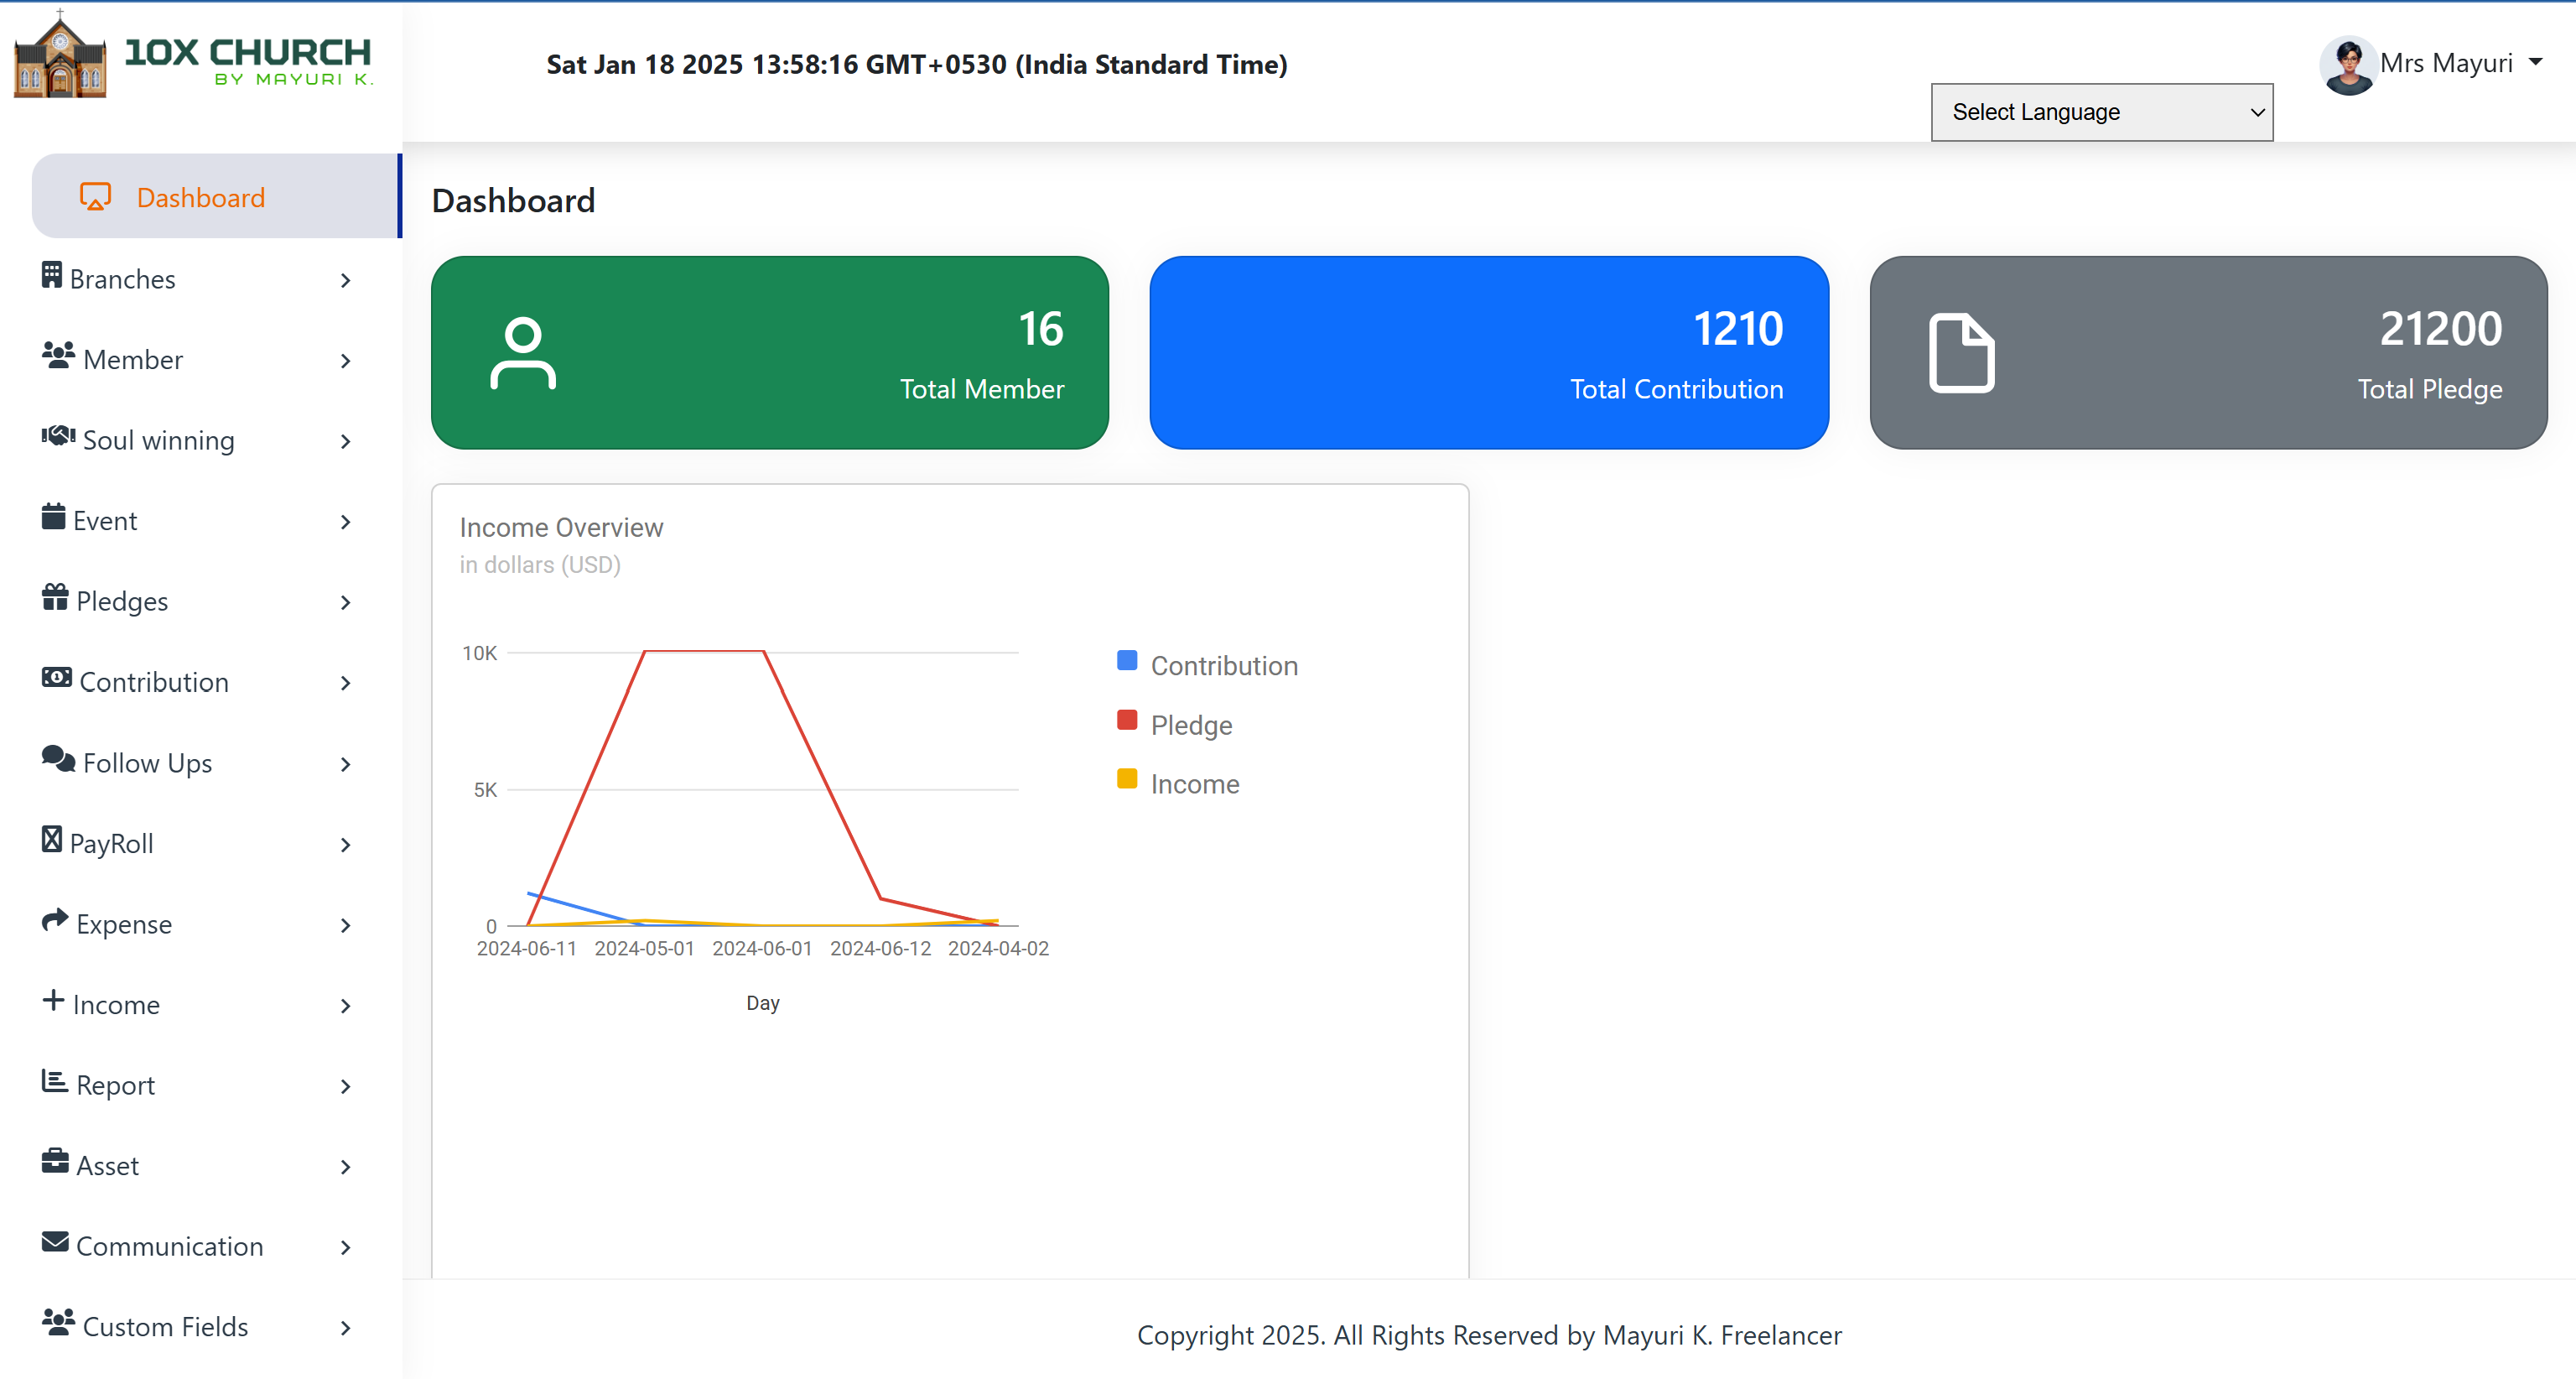The height and width of the screenshot is (1379, 2576).
Task: Expand the PayRoll submenu chevron
Action: click(x=345, y=845)
